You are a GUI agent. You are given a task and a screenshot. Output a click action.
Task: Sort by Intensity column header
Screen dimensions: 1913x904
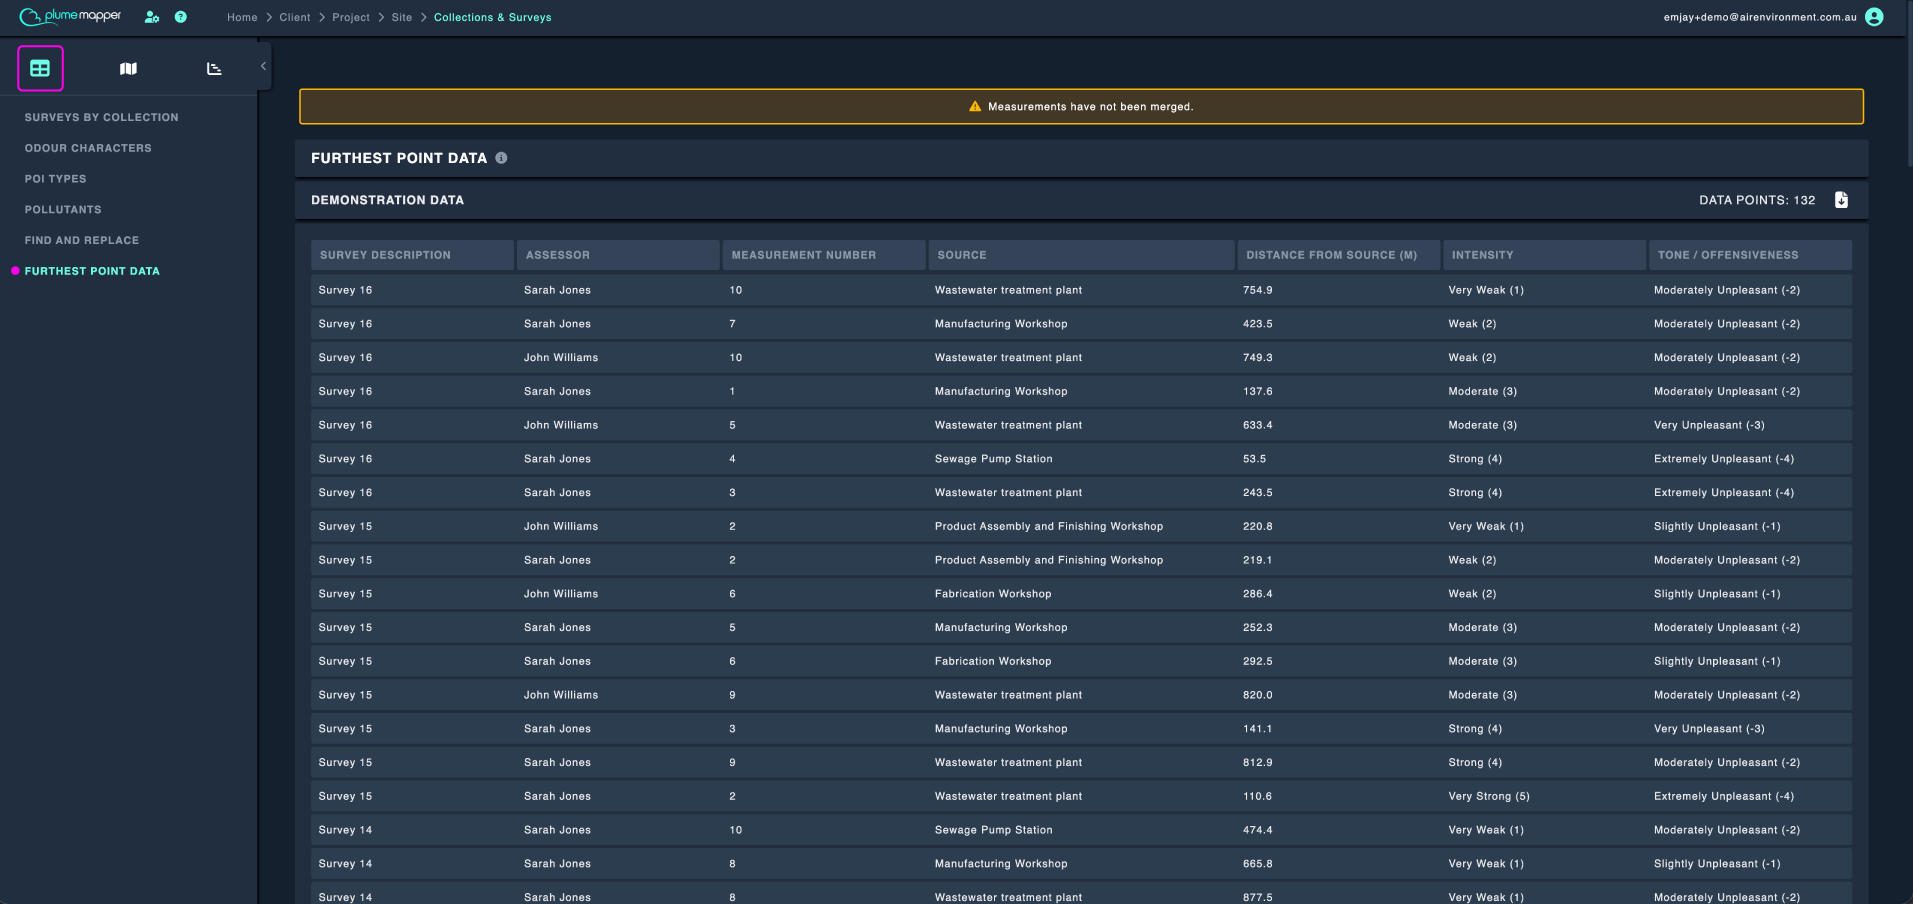[x=1544, y=255]
